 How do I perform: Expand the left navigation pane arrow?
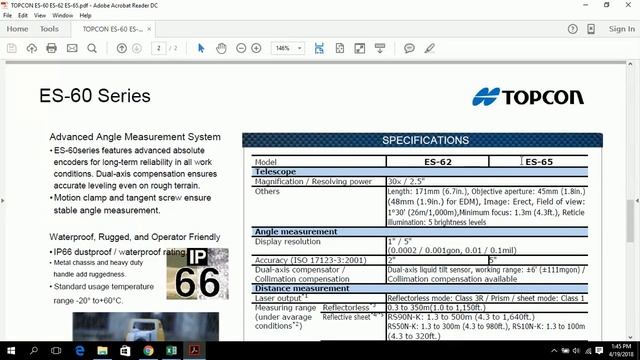pos(3,200)
